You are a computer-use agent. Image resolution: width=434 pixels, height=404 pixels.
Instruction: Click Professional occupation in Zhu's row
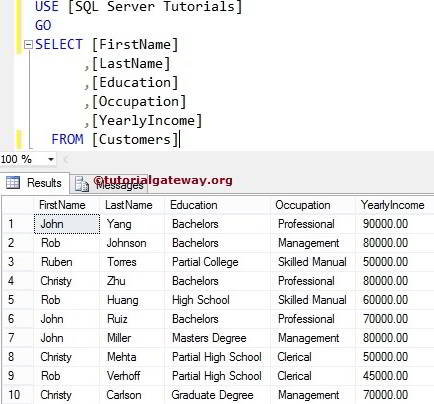[x=313, y=281]
